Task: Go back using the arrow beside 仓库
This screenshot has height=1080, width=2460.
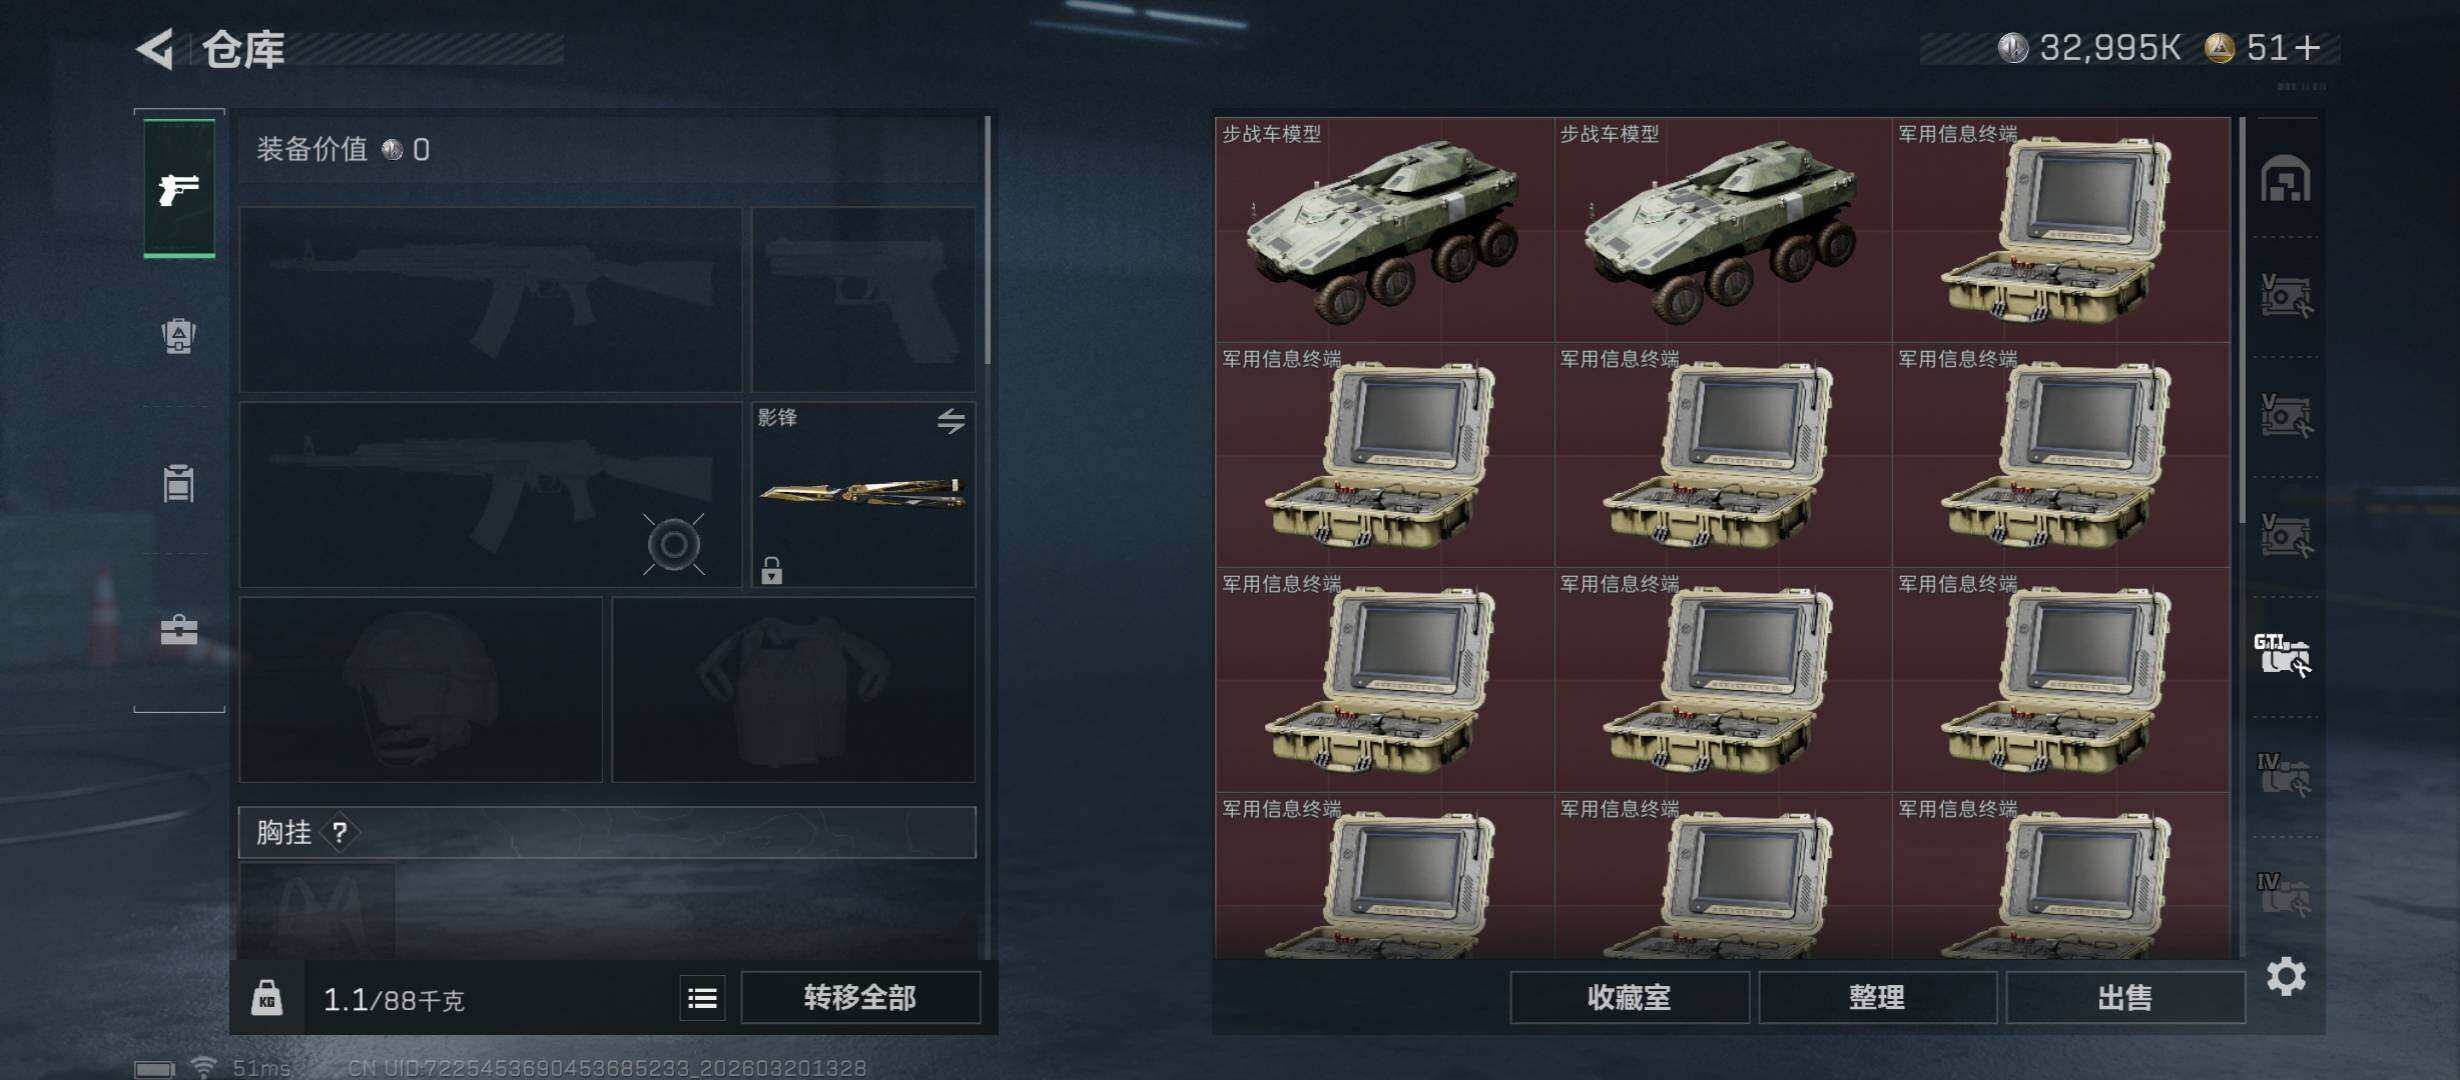Action: [x=156, y=48]
